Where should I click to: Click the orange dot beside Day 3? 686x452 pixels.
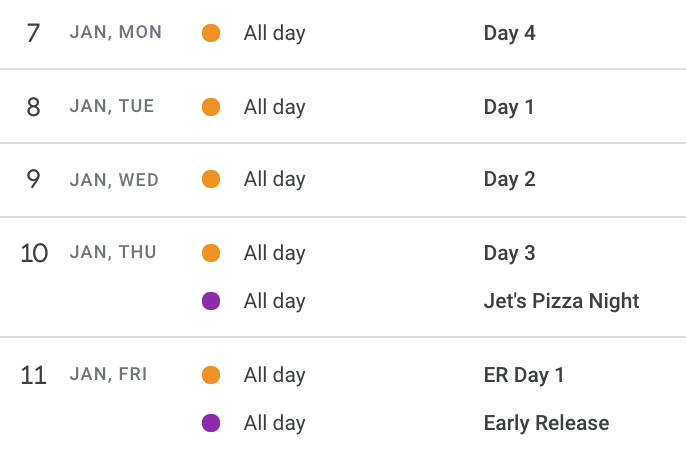(211, 253)
